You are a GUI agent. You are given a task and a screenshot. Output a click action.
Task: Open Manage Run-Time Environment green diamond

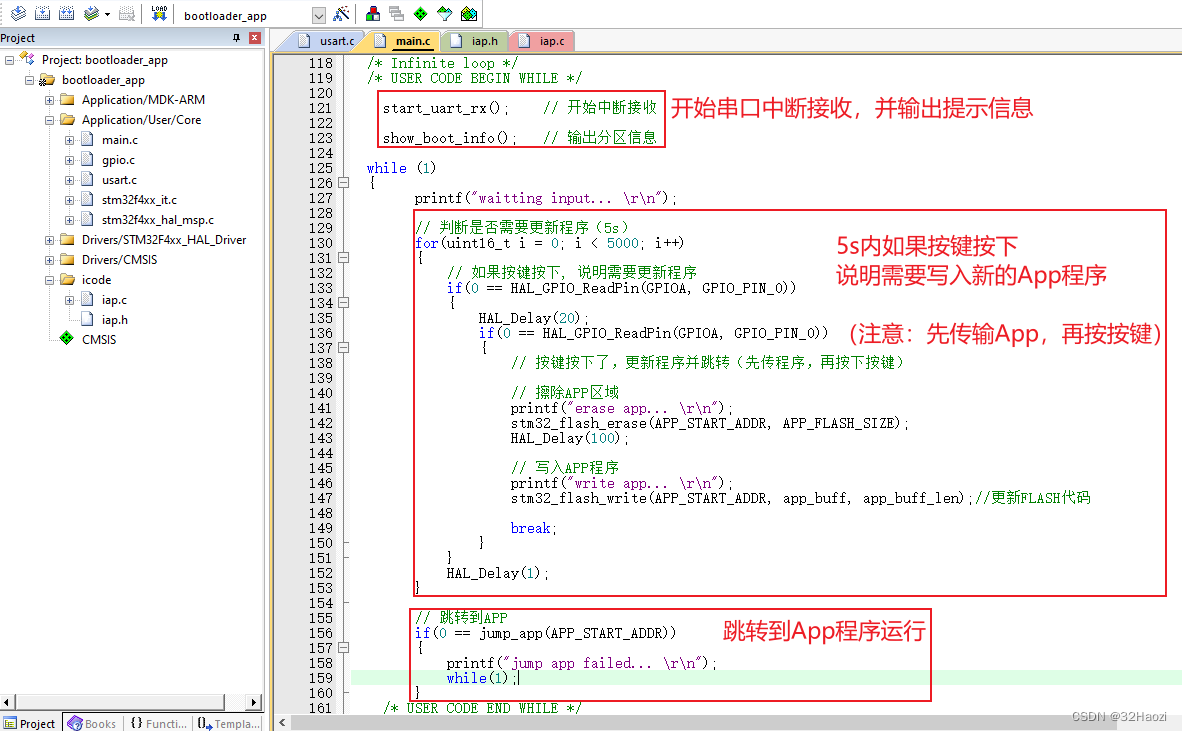pyautogui.click(x=420, y=14)
